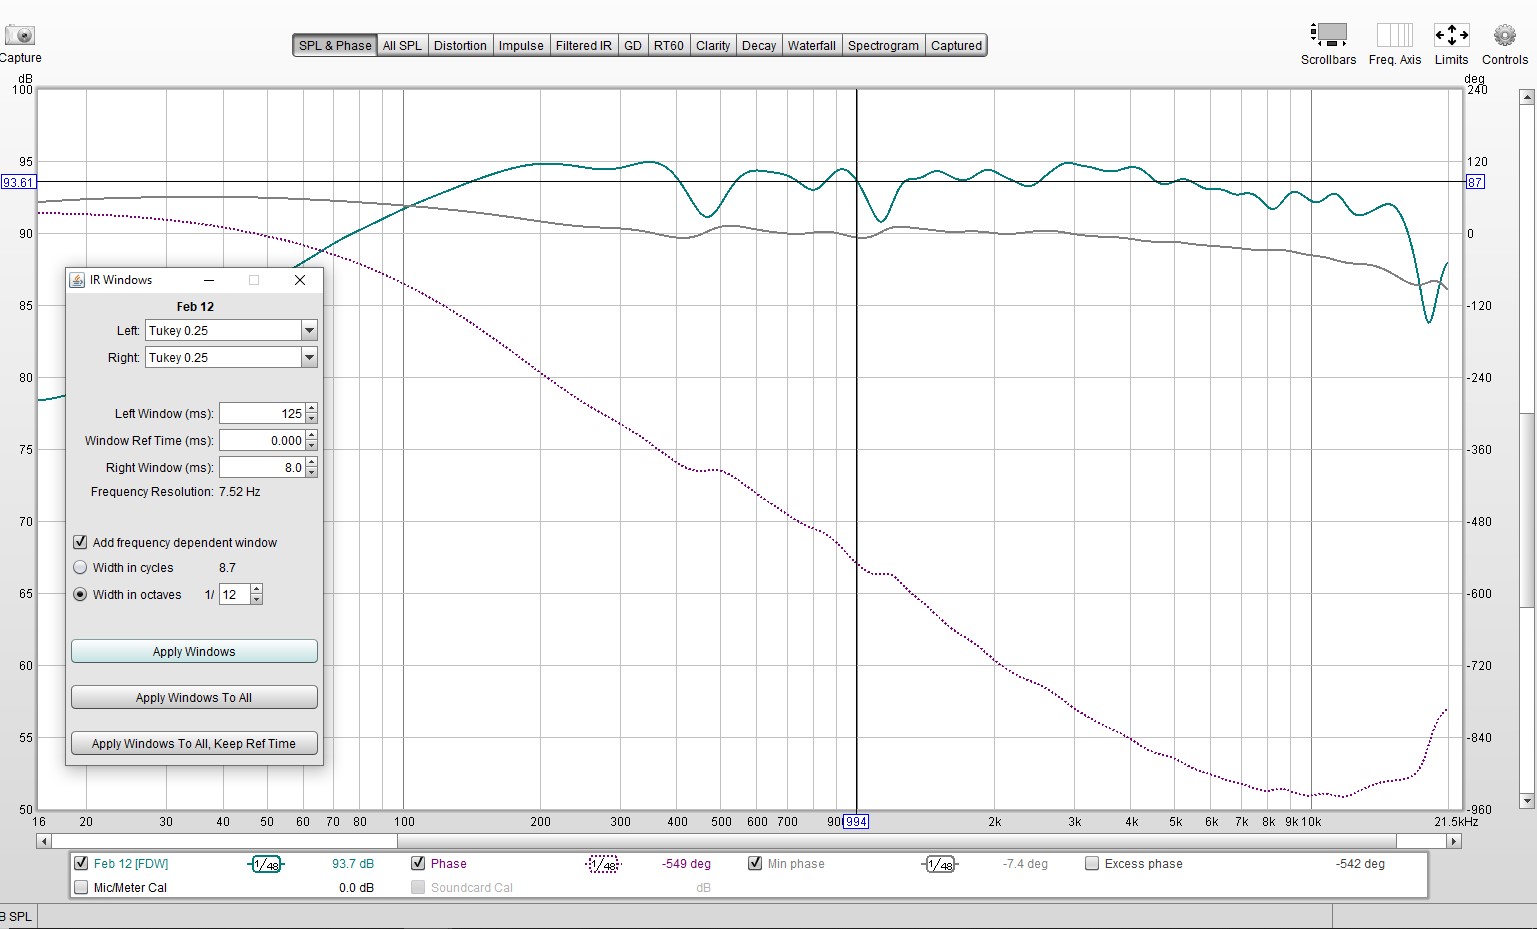1537x929 pixels.
Task: Decrease octave width stepper down arrow
Action: coord(257,599)
